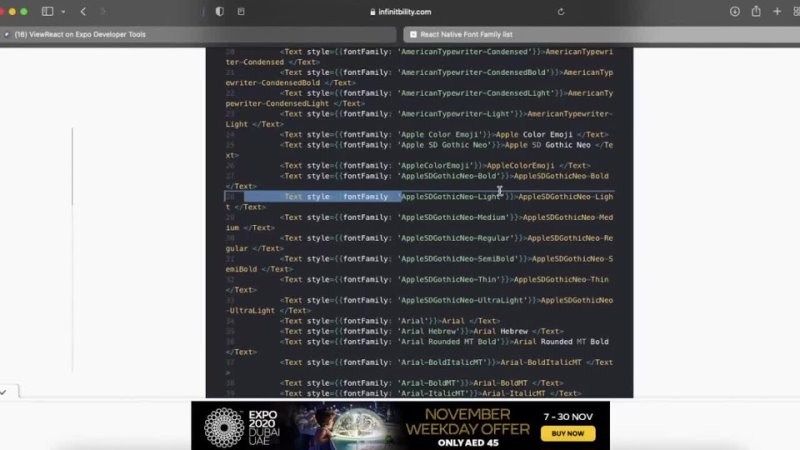The height and width of the screenshot is (450, 800).
Task: Click the 'AmericanTypewriter-CondensedBold' code line
Action: coord(419,78)
